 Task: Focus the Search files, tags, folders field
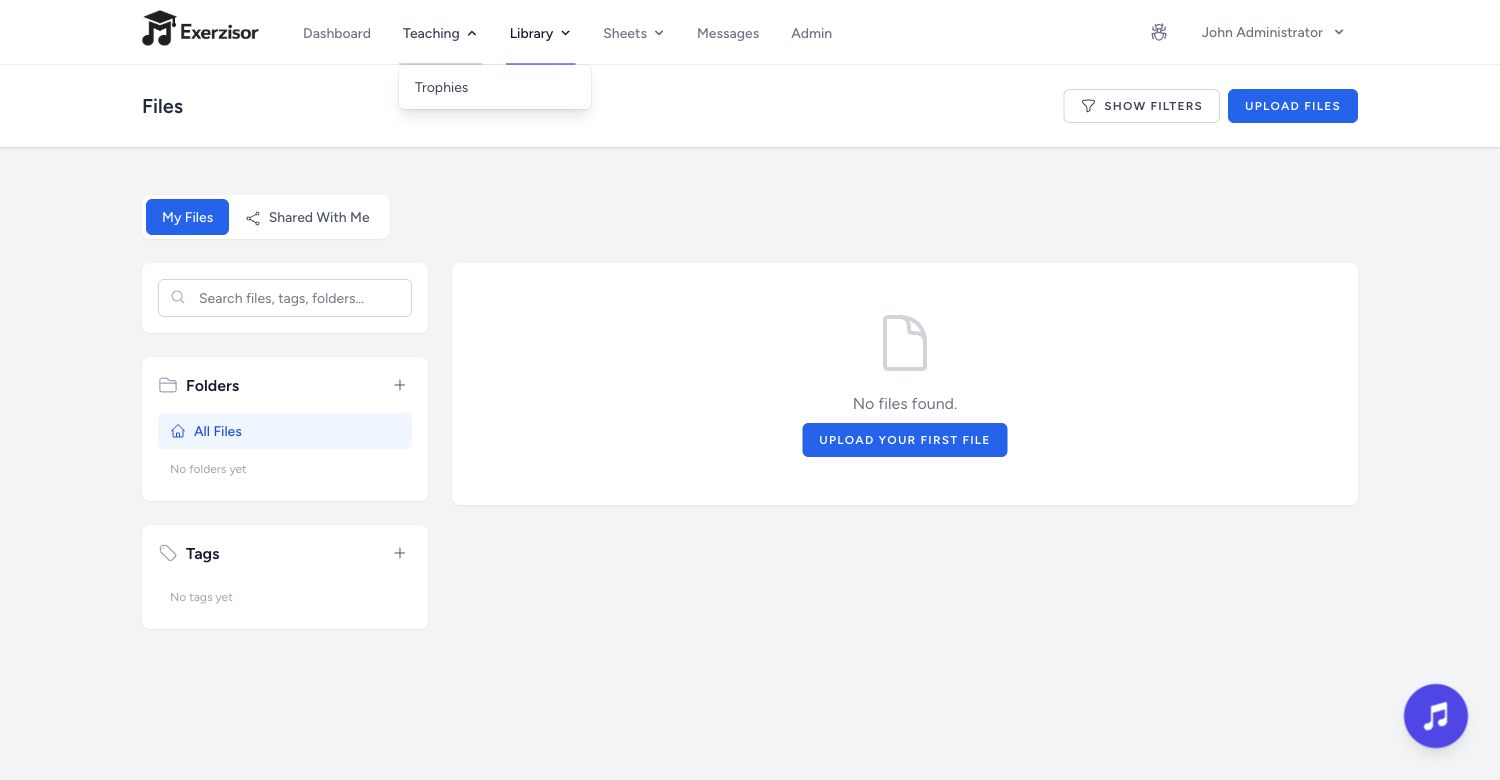tap(285, 298)
